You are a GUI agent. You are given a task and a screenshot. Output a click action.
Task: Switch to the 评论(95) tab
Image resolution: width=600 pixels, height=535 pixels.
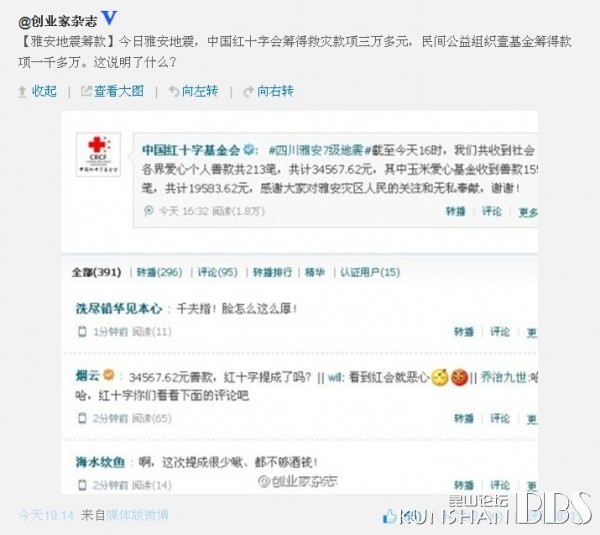coord(217,272)
